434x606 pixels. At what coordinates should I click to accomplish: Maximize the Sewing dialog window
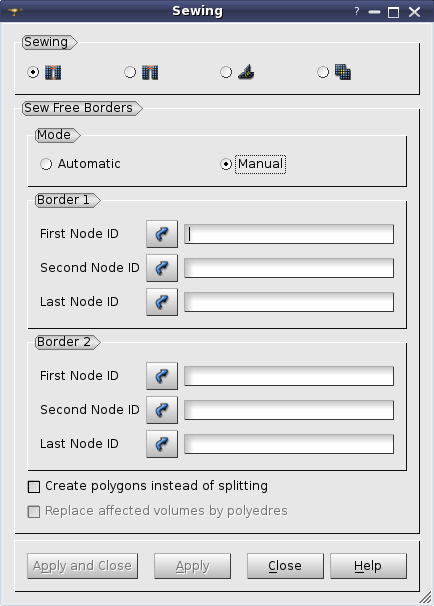[393, 12]
